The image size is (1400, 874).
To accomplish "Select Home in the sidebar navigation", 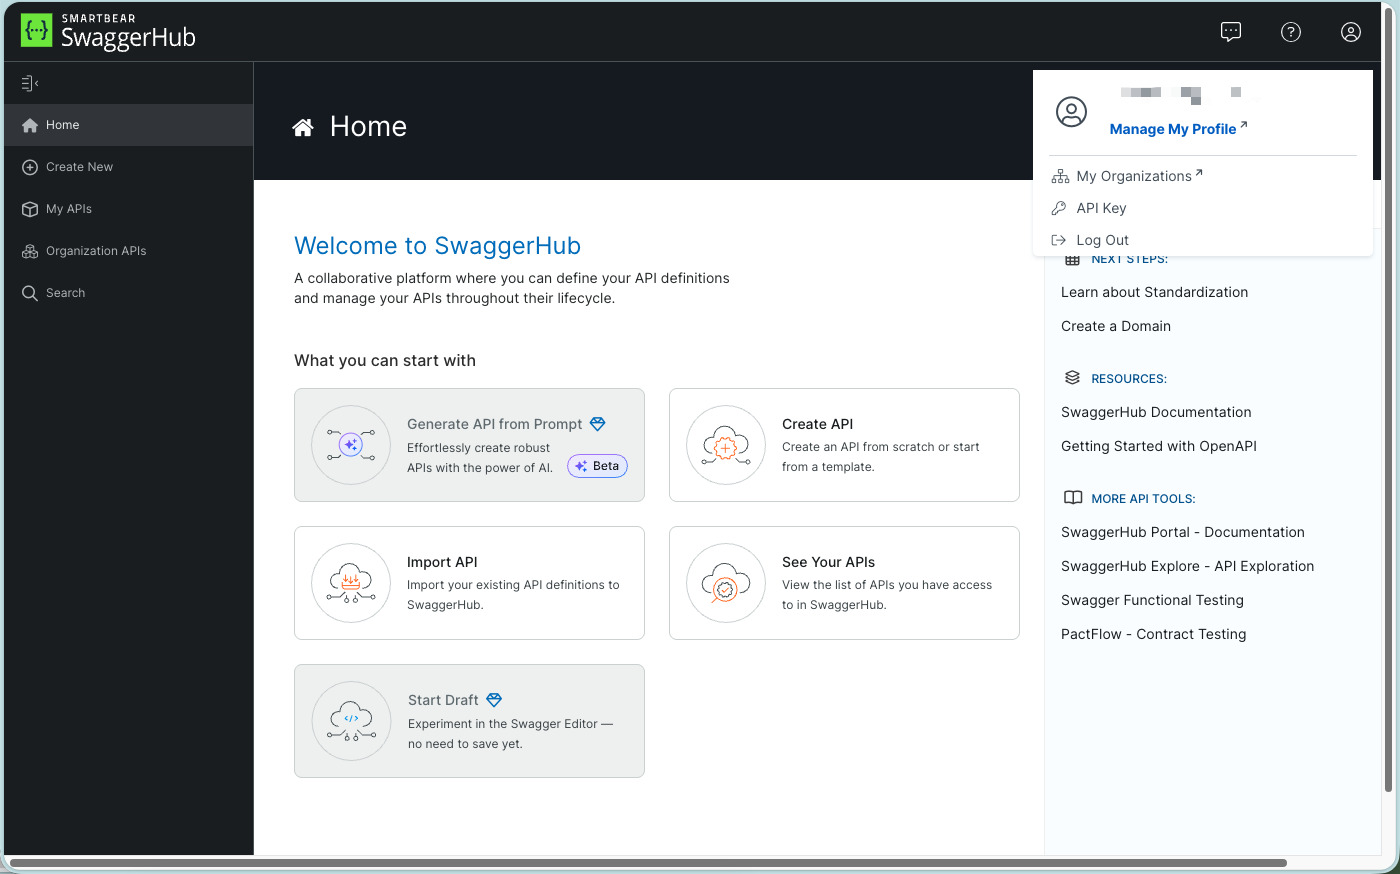I will coord(60,125).
